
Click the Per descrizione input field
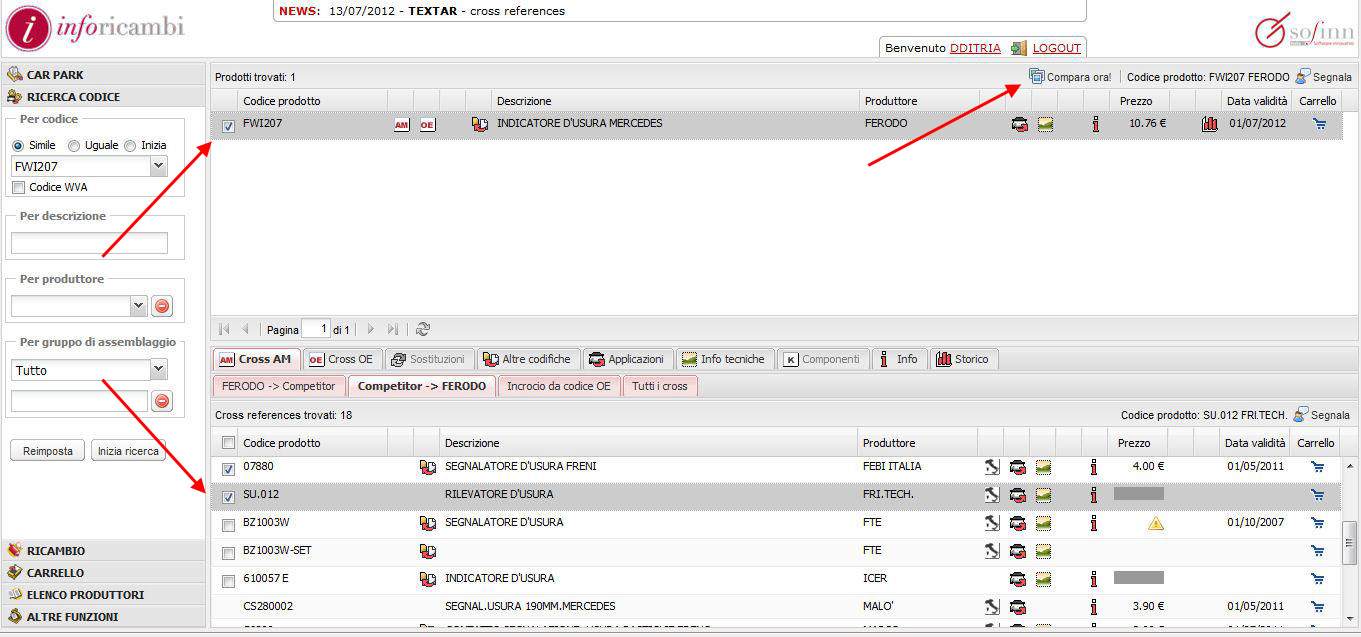coord(89,243)
